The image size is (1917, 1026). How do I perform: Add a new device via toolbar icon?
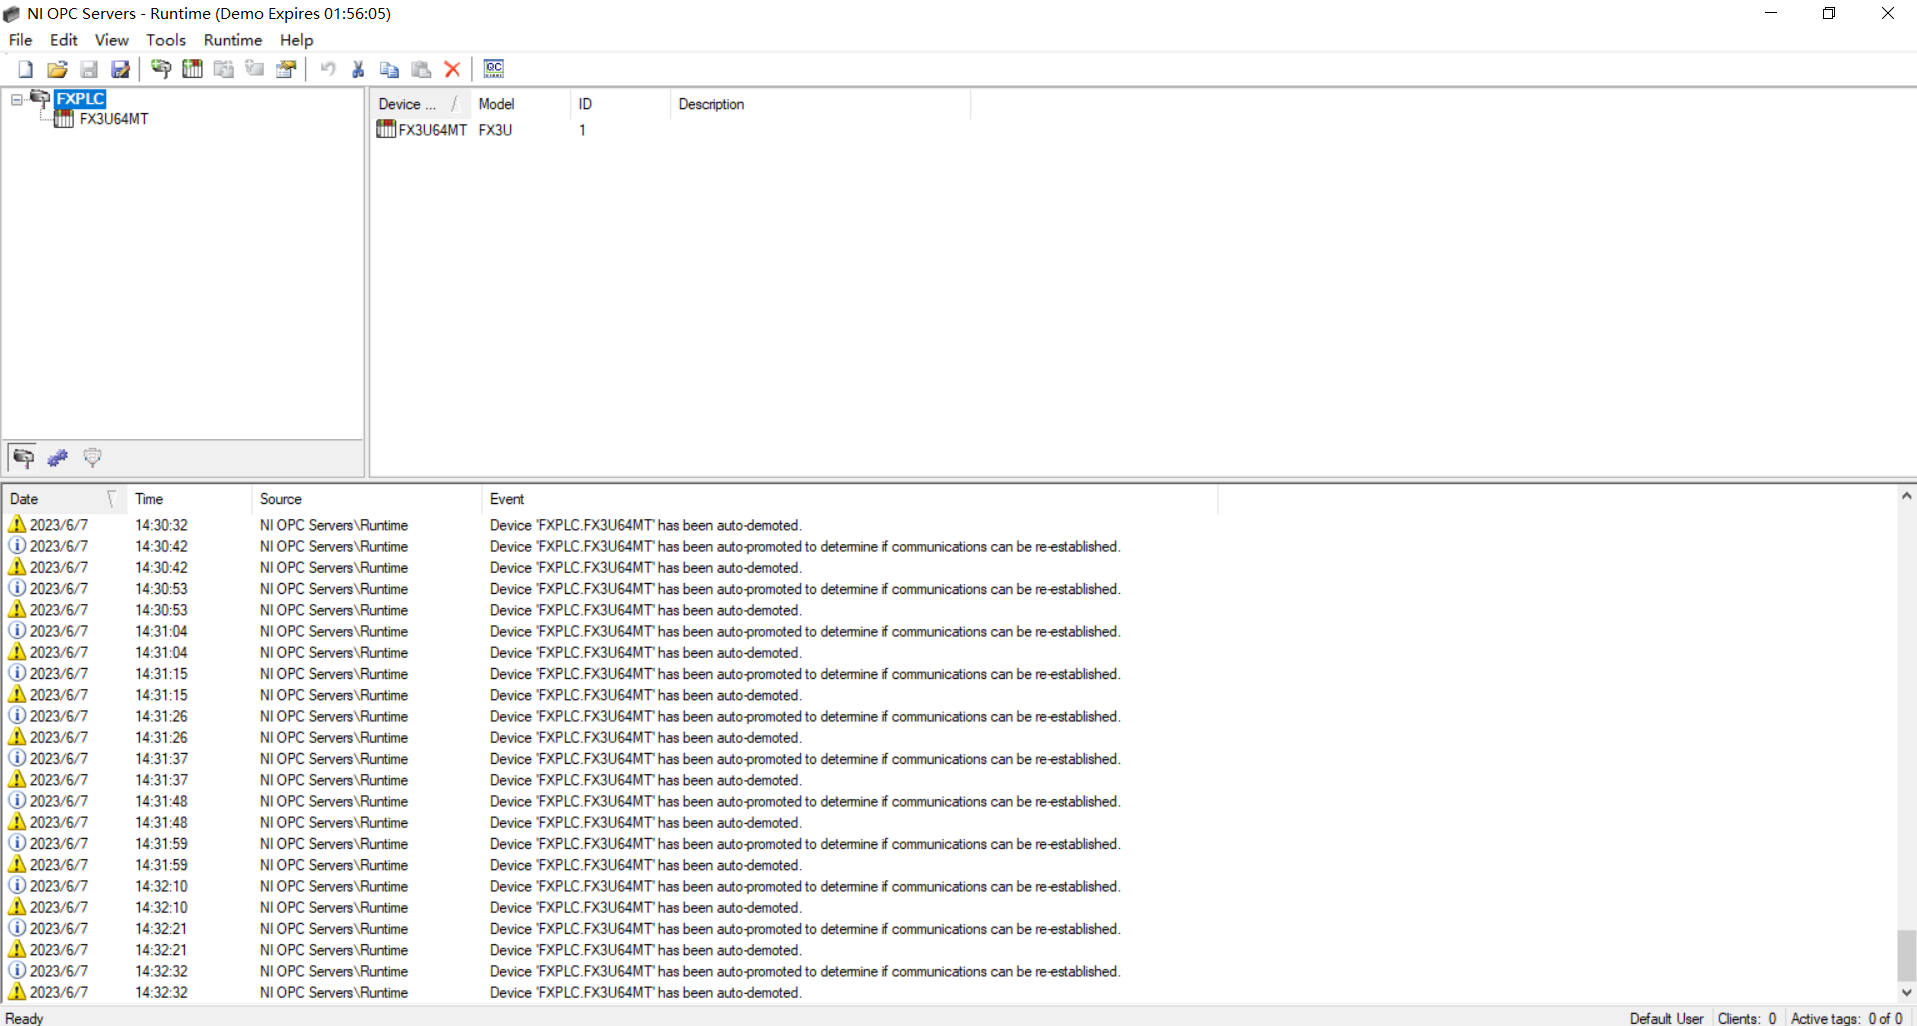[192, 69]
